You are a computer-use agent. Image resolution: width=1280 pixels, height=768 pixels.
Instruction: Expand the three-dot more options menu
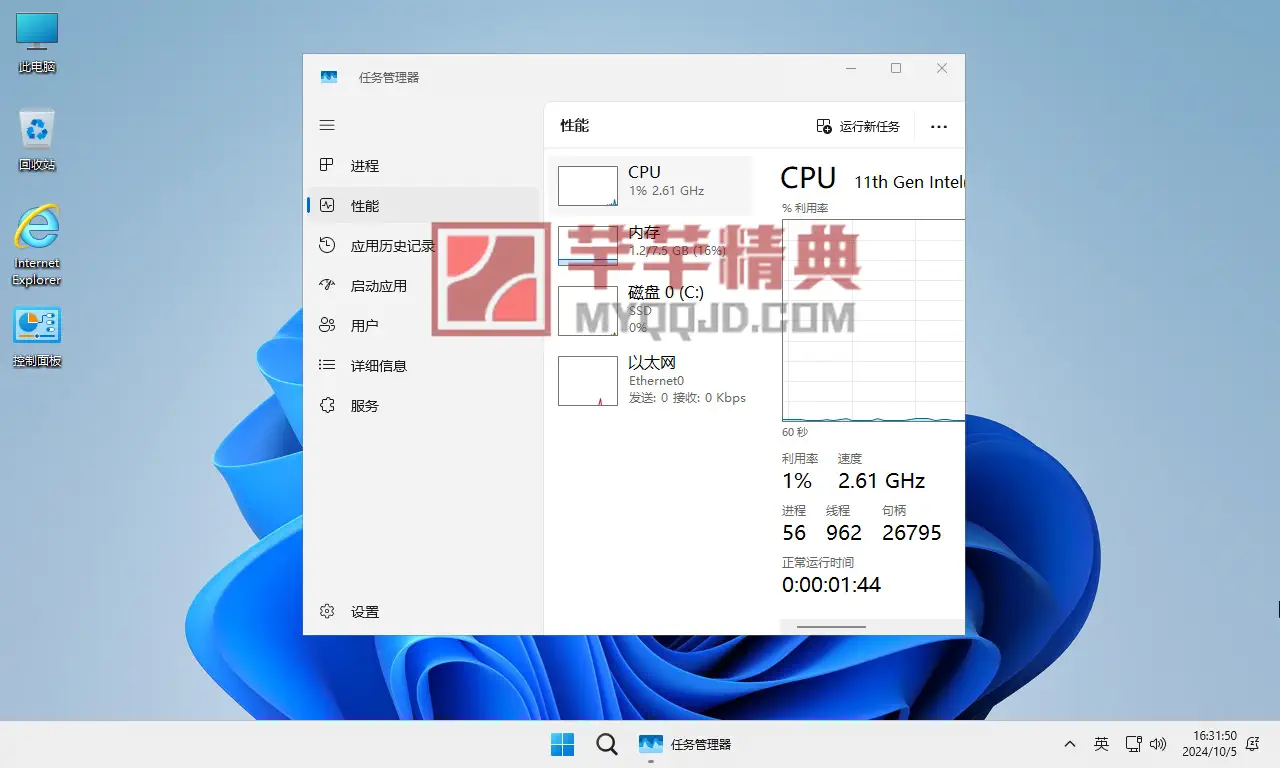[x=938, y=126]
